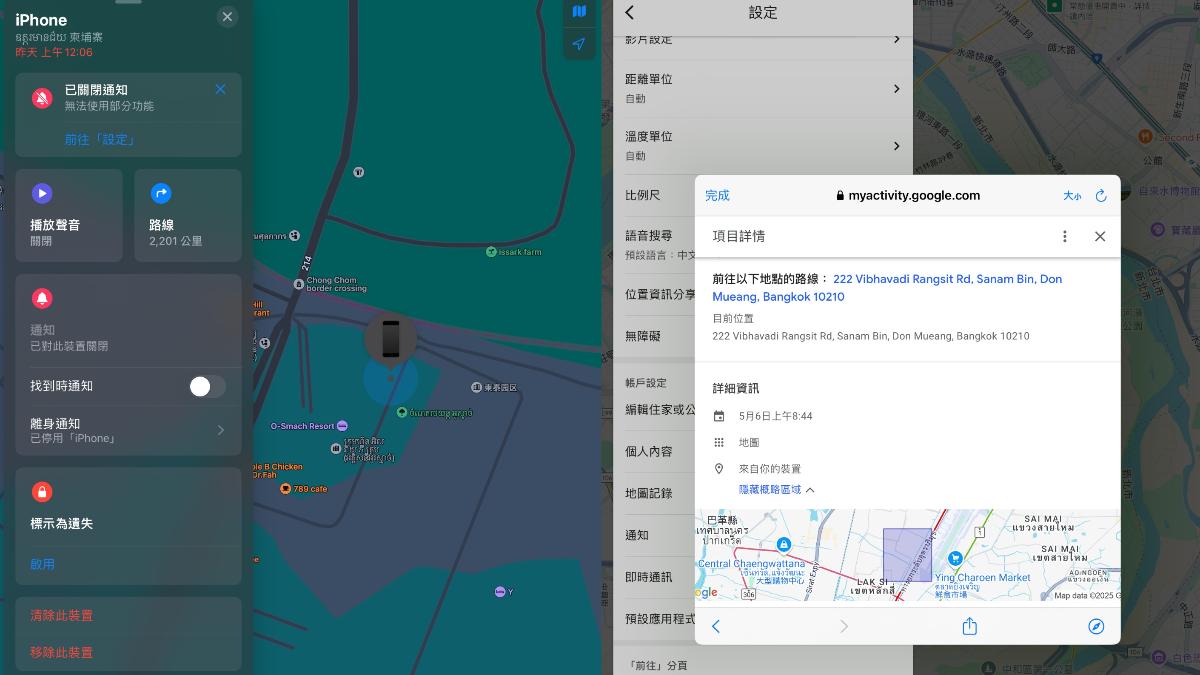Open the map mode icon in Find My

(x=579, y=12)
